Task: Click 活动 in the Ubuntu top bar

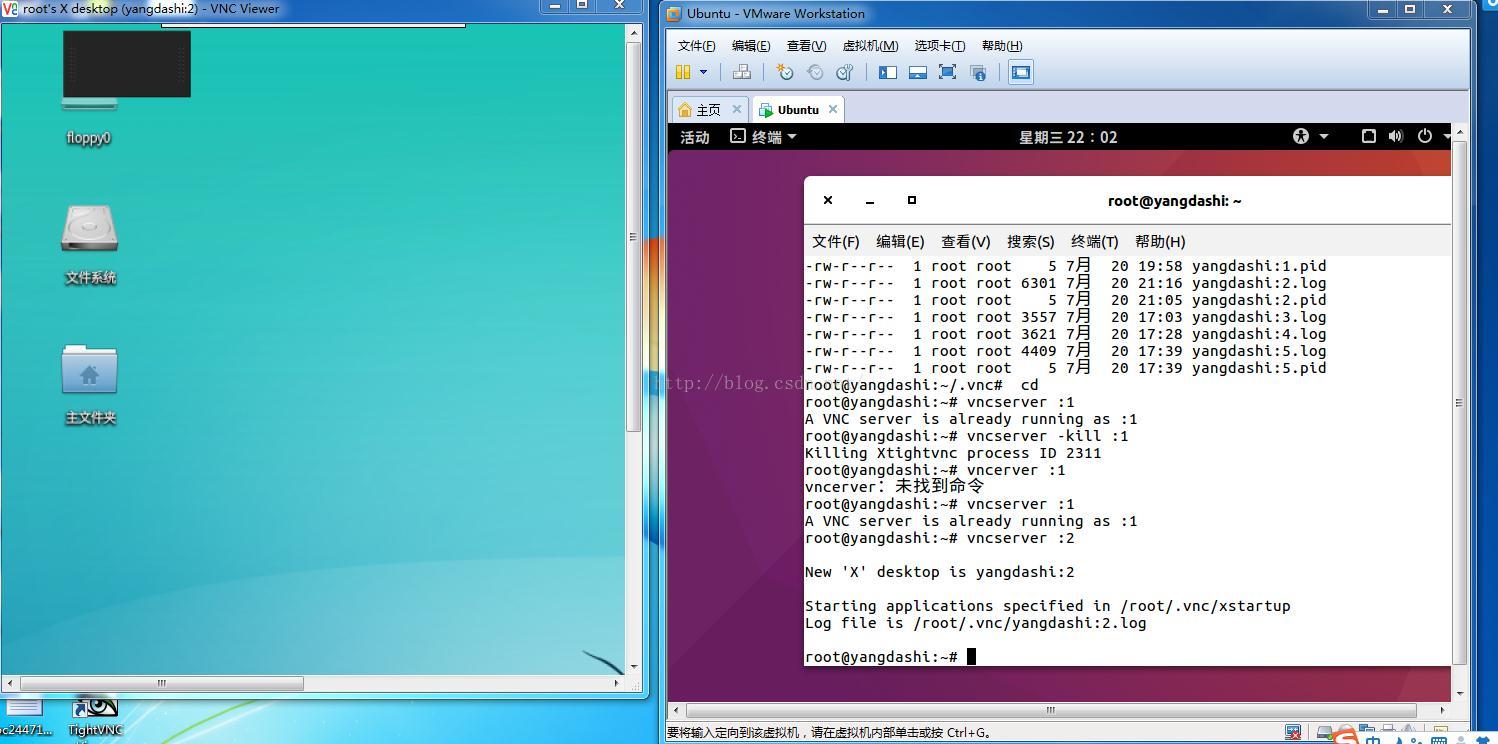Action: click(x=694, y=137)
